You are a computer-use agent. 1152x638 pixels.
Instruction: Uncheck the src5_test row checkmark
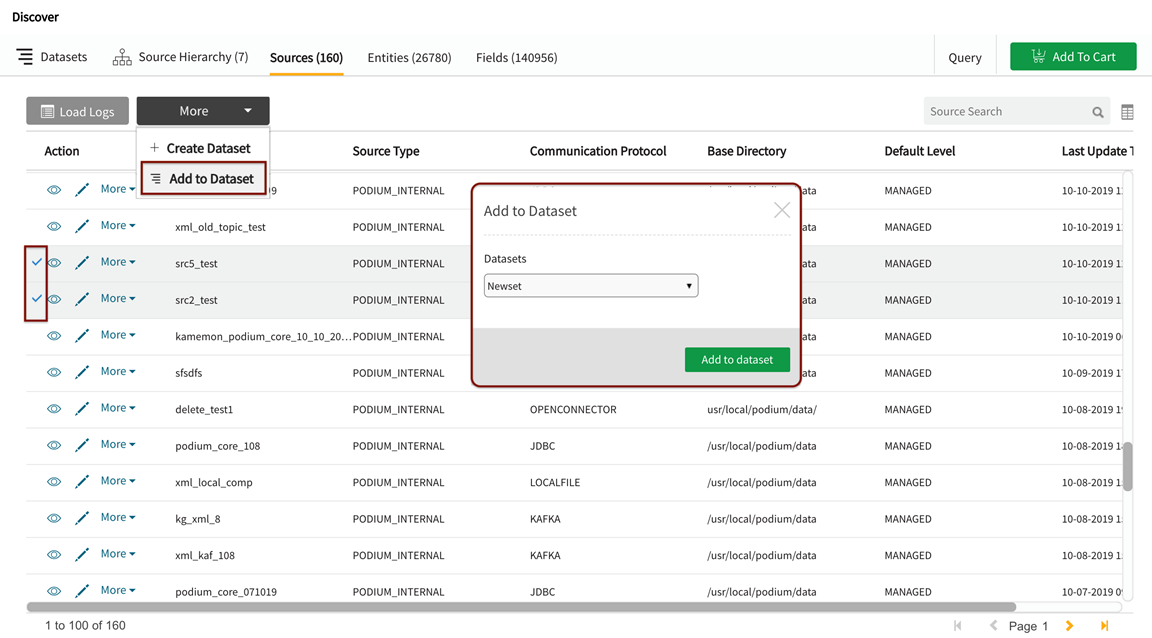(37, 262)
